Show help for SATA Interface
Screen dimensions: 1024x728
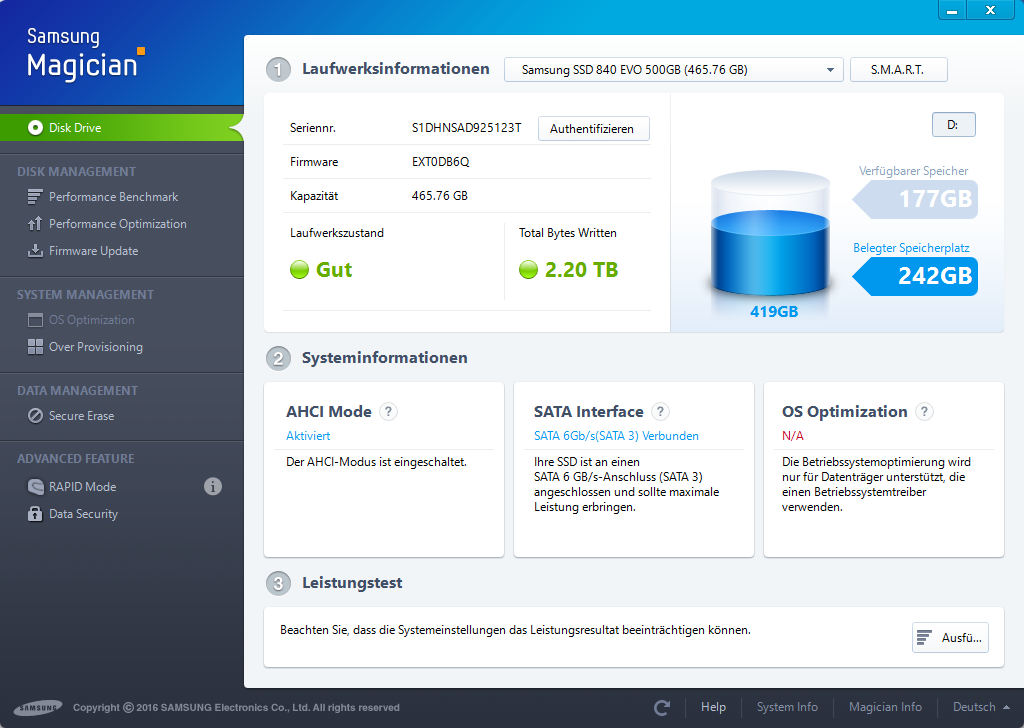click(660, 411)
